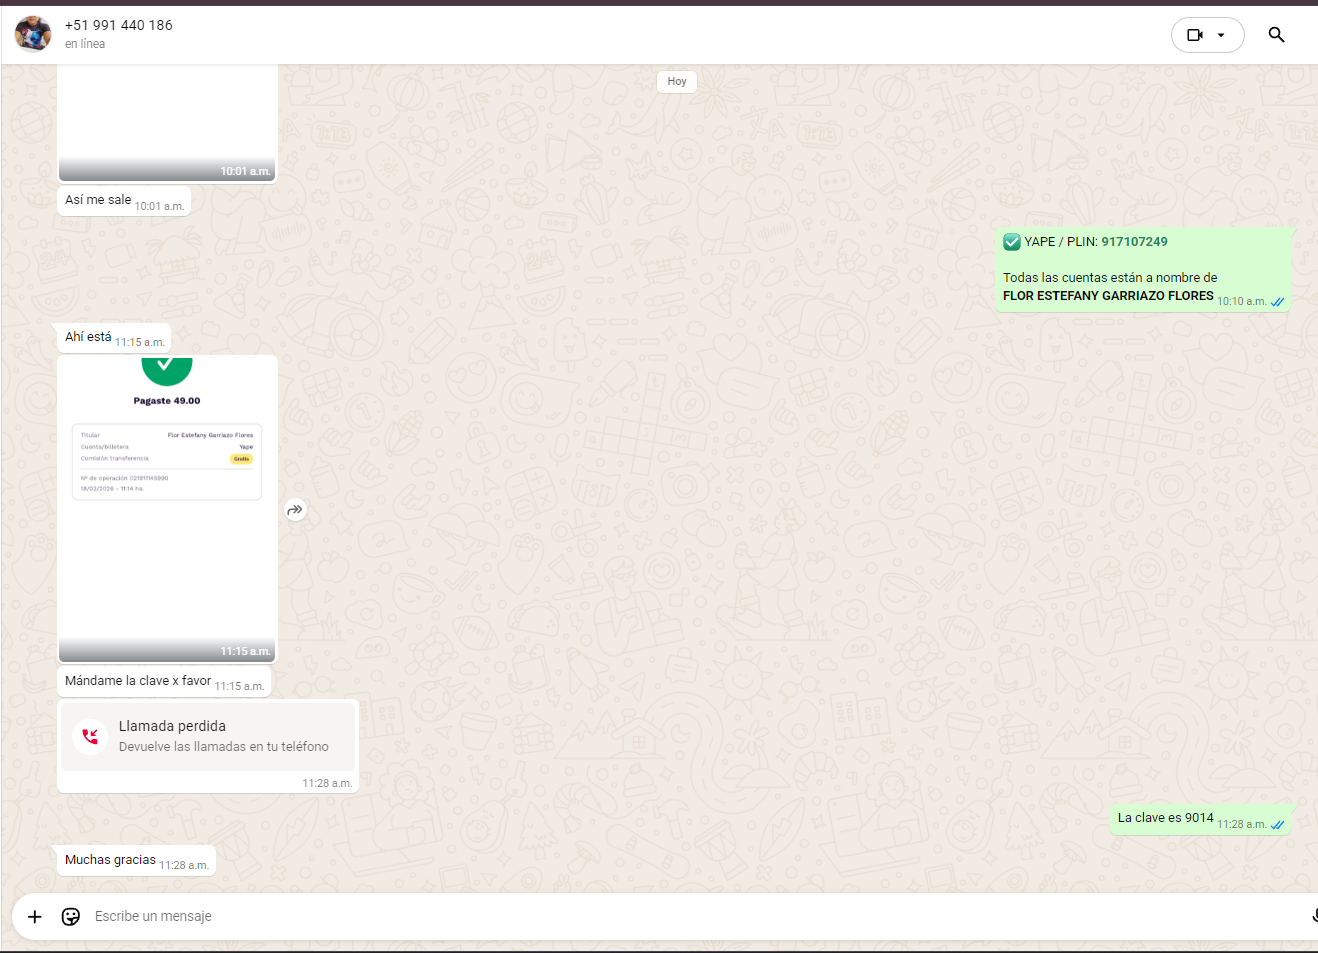1318x953 pixels.
Task: Open the chat search magnifier
Action: tap(1276, 35)
